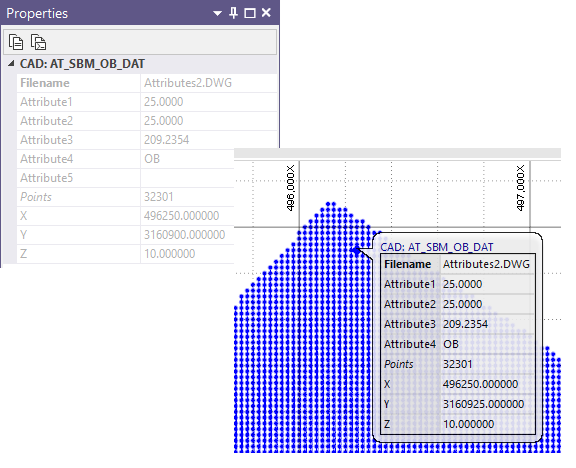Click the empty Attribute5 value field
The image size is (576, 468).
(x=187, y=178)
